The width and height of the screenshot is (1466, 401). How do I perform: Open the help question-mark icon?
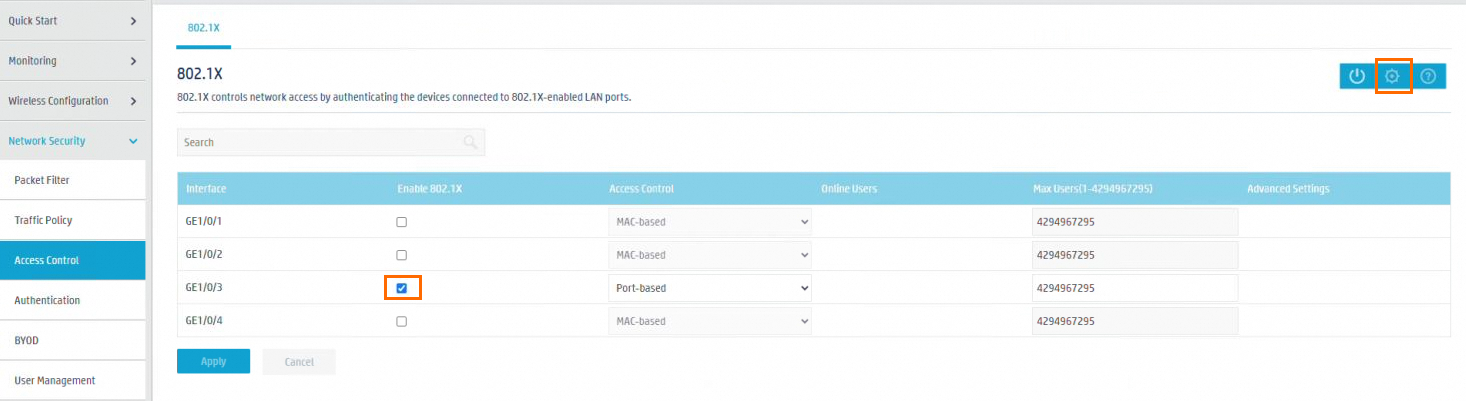click(x=1428, y=76)
